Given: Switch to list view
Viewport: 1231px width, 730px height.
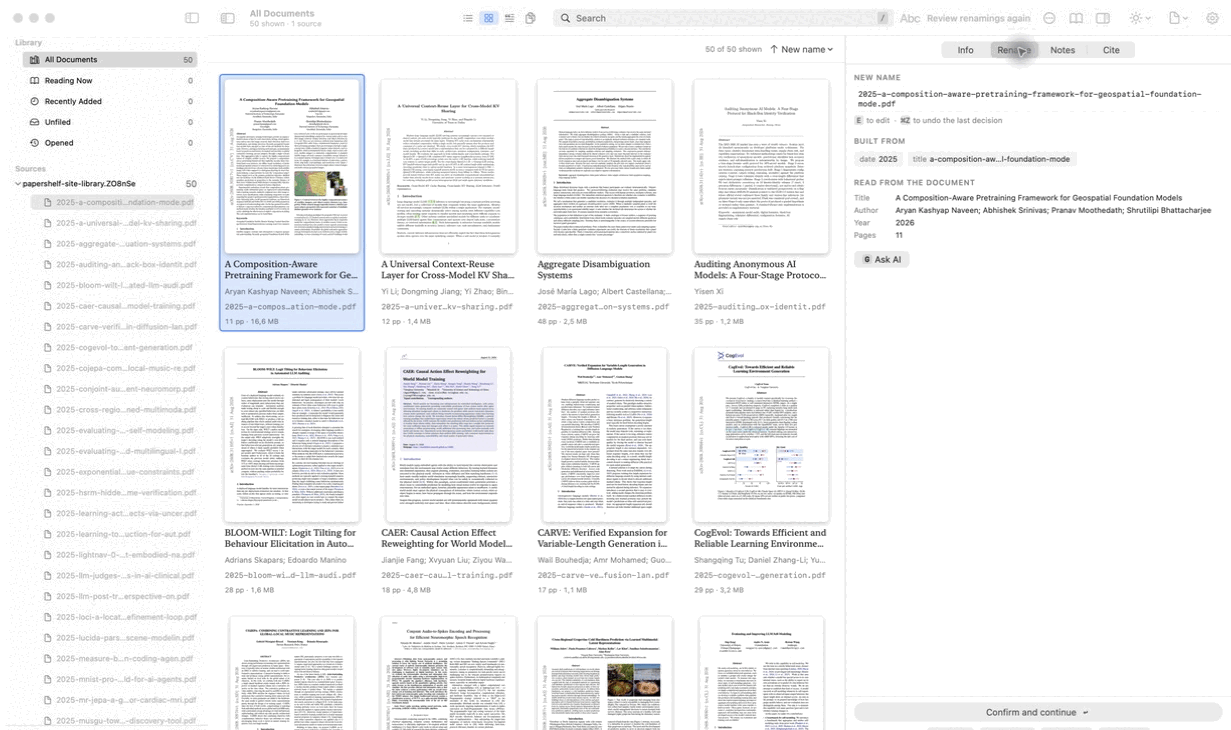Looking at the screenshot, I should click(468, 18).
